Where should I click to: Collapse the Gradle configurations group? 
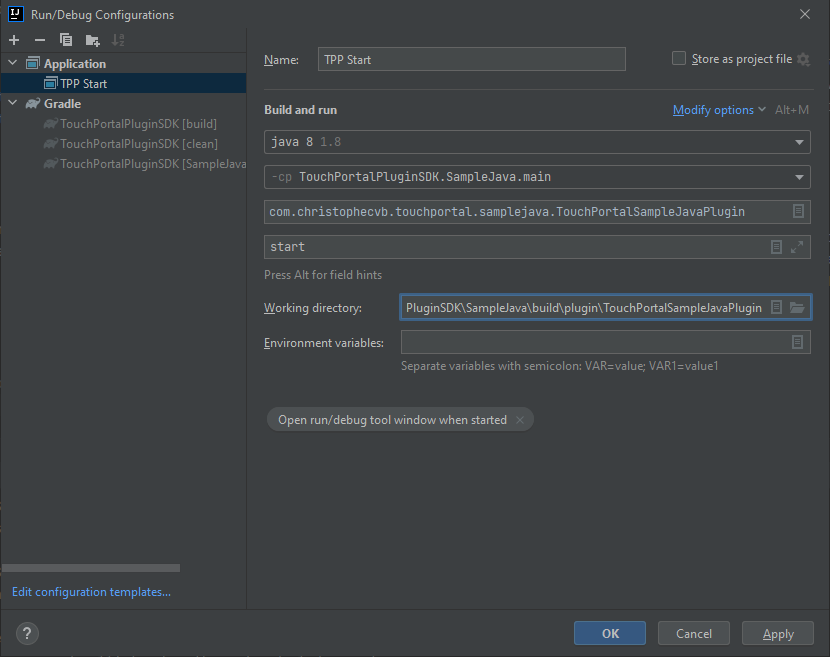pos(10,103)
